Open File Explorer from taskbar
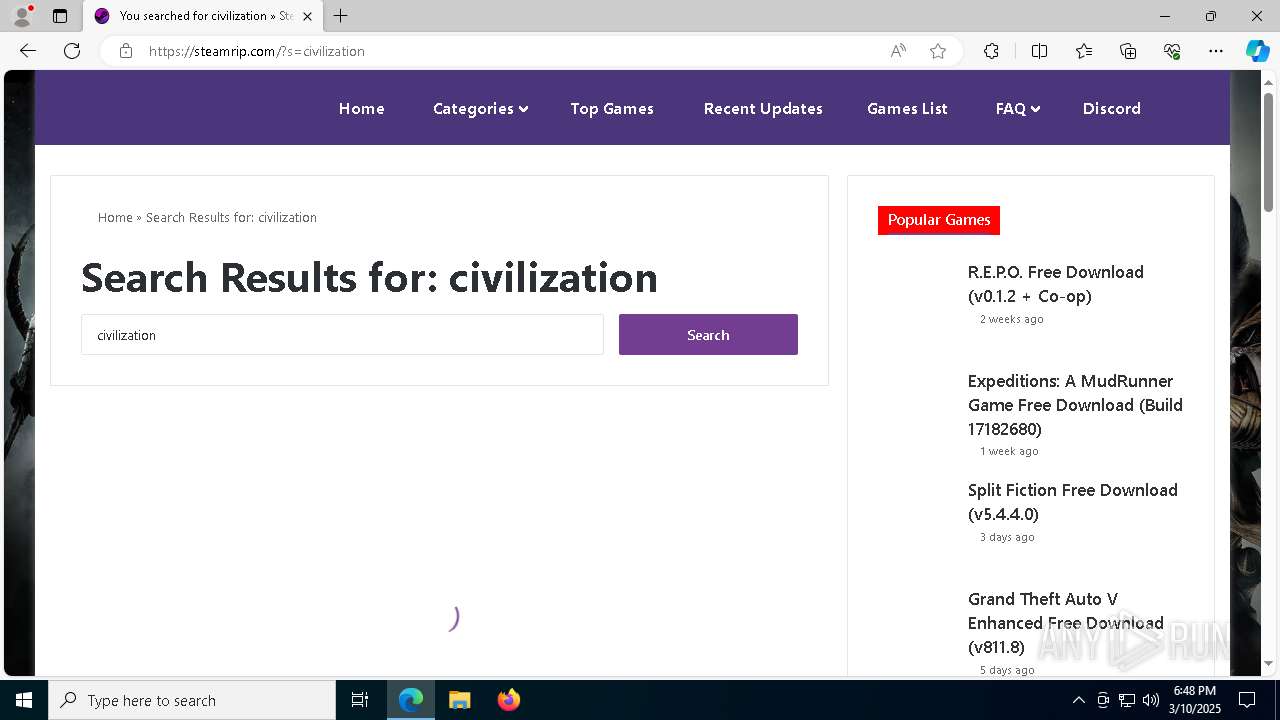Viewport: 1280px width, 720px height. [x=460, y=700]
